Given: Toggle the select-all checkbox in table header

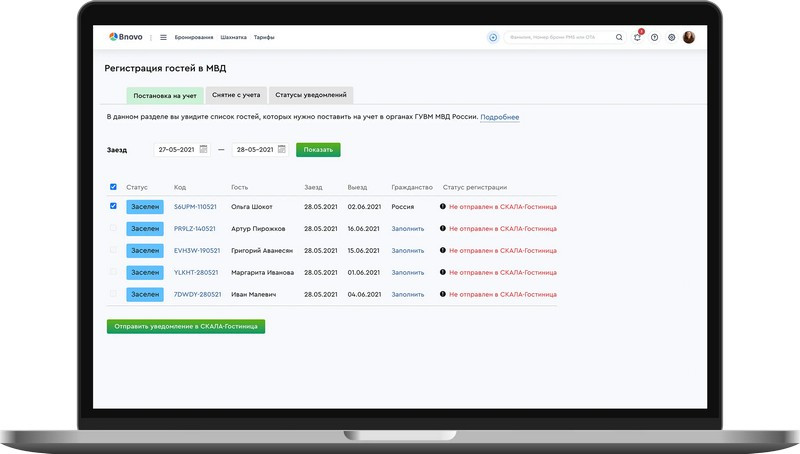Looking at the screenshot, I should [113, 187].
